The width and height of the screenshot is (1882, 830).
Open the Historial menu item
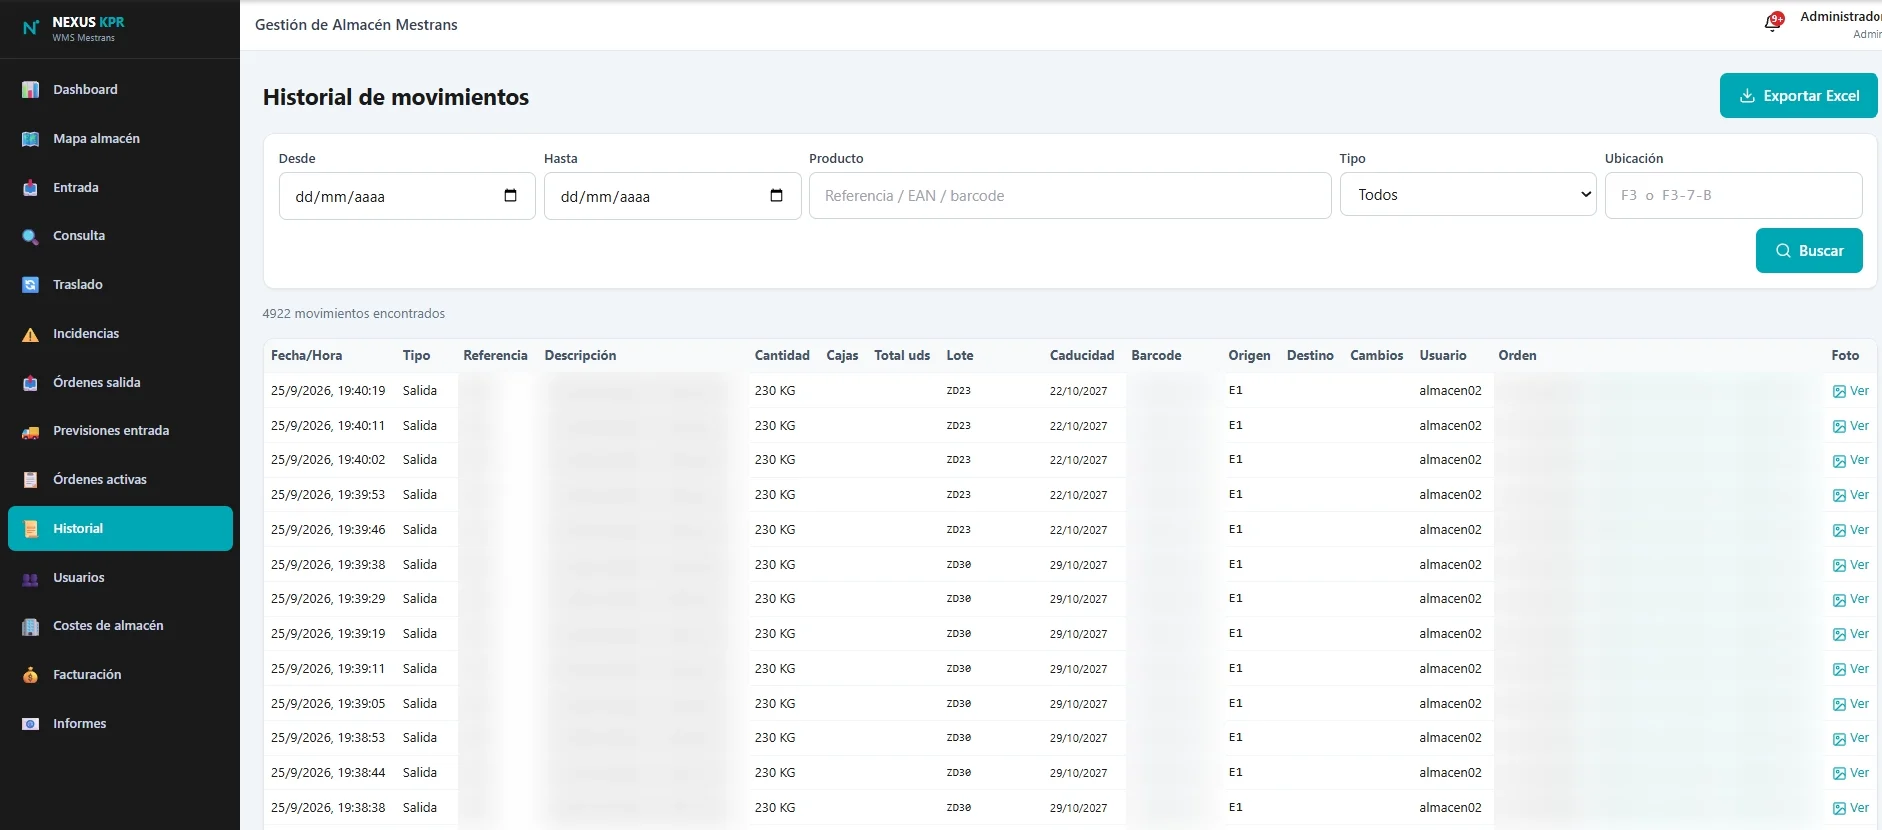120,528
